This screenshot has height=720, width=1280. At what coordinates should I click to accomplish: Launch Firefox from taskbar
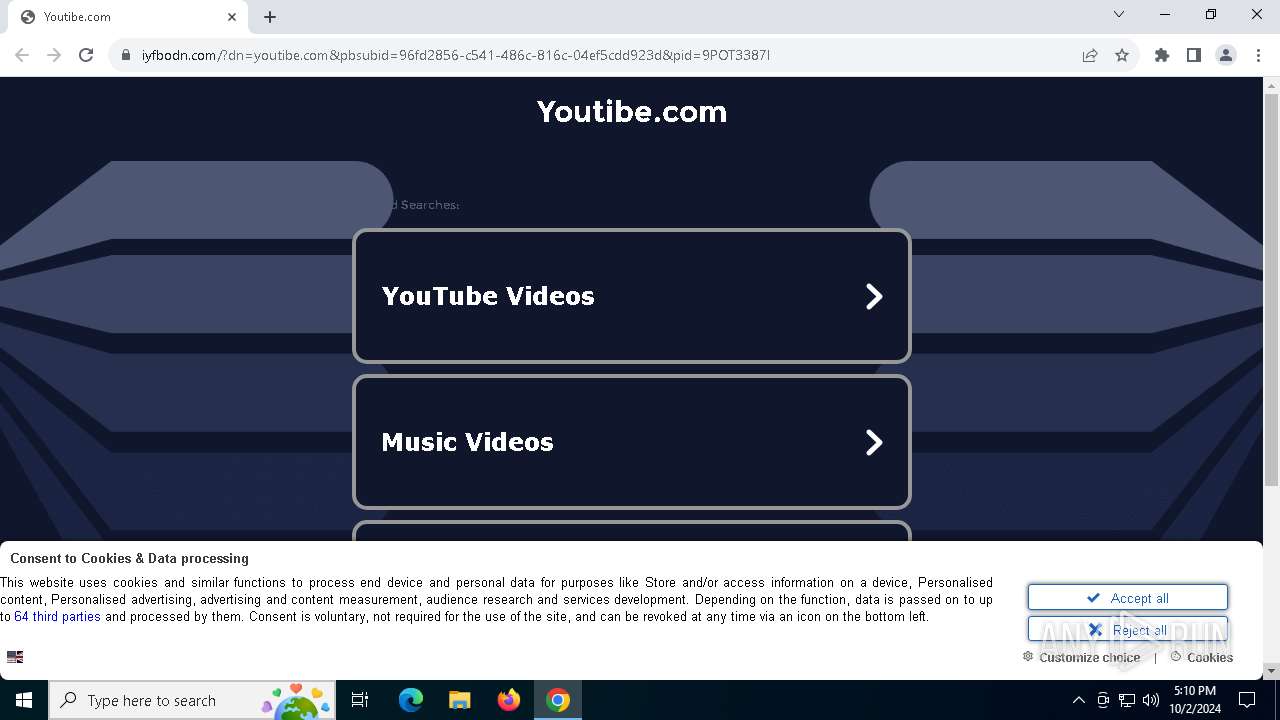[x=509, y=700]
